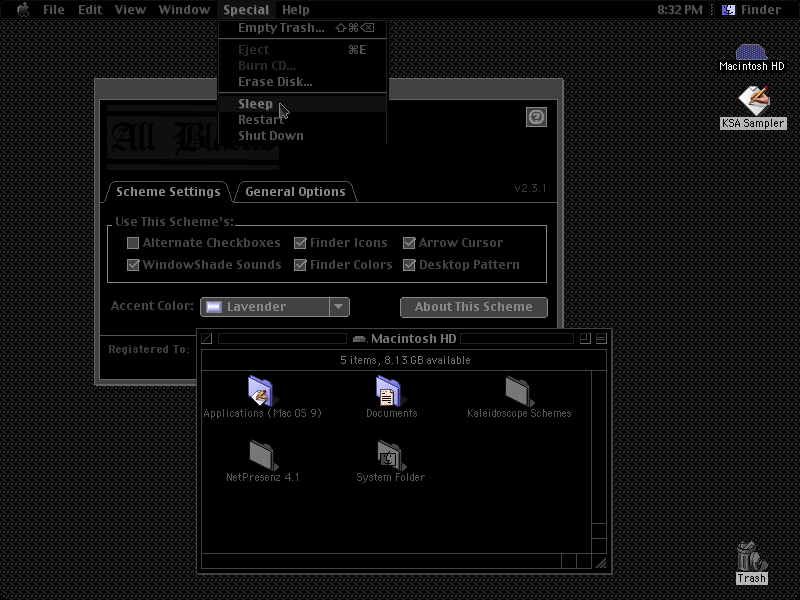The height and width of the screenshot is (600, 800).
Task: Select the NetPresenz 4.1 folder icon
Action: click(x=263, y=455)
